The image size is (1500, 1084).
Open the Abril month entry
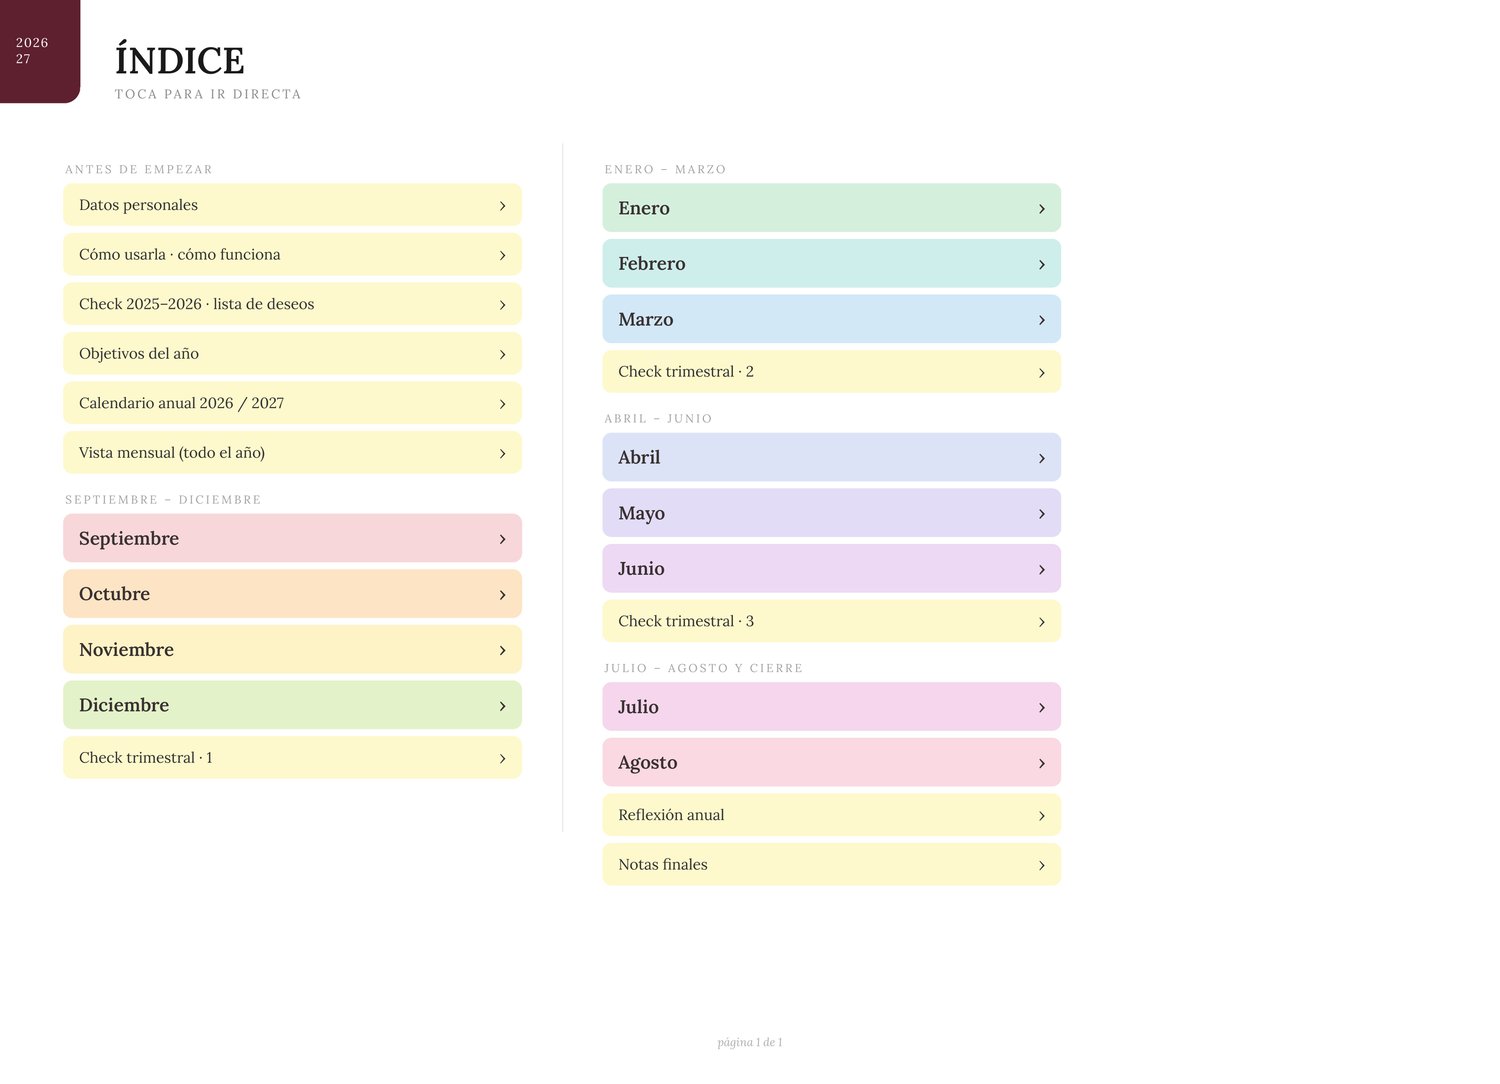click(831, 457)
